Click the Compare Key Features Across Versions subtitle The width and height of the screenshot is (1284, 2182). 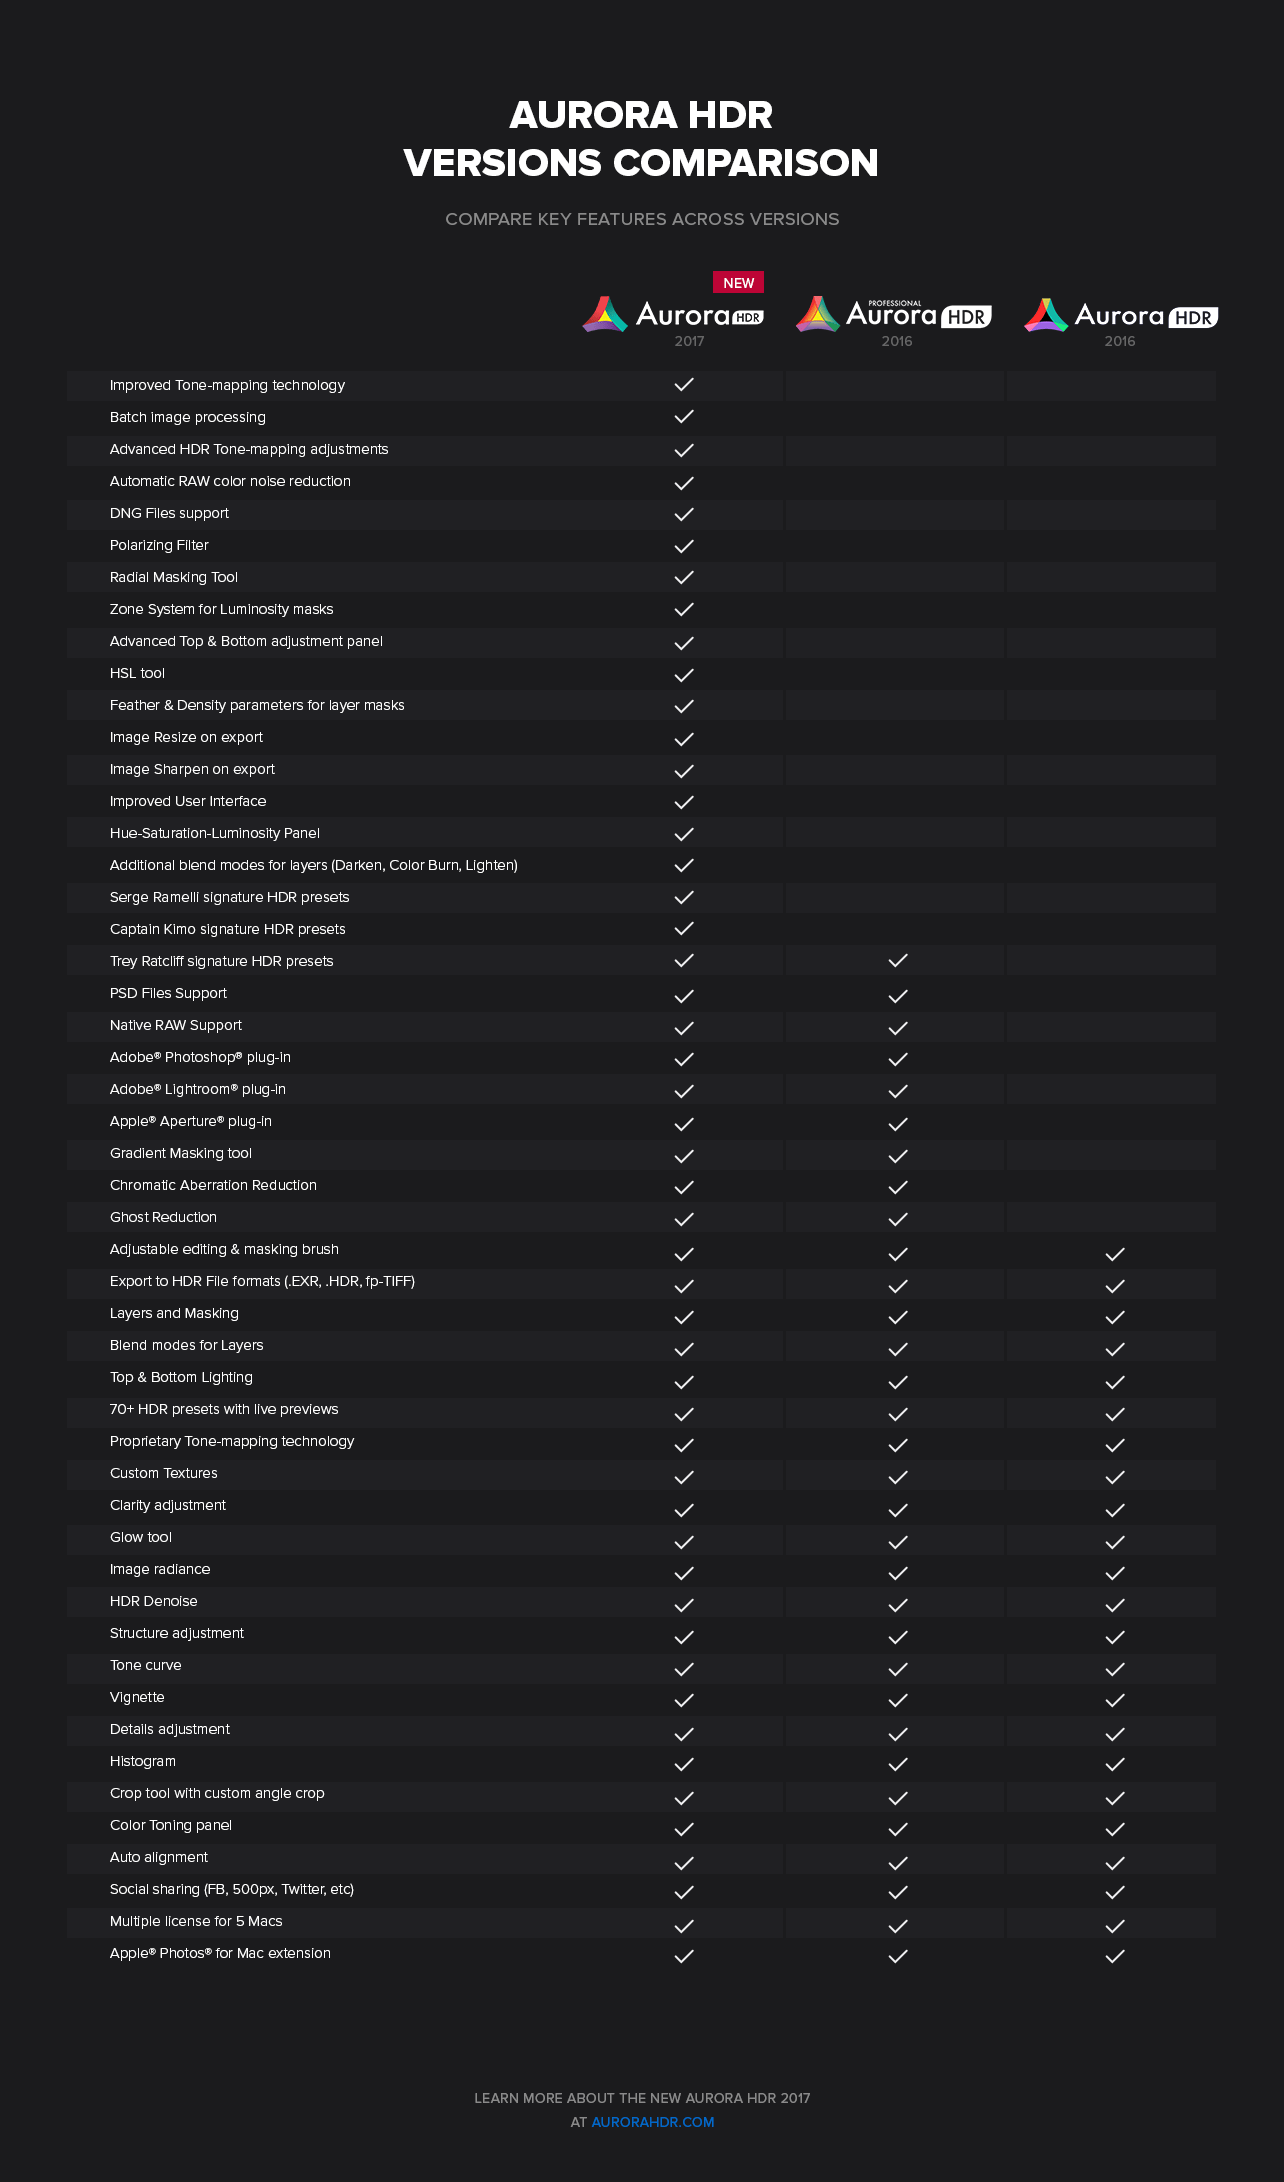[642, 219]
